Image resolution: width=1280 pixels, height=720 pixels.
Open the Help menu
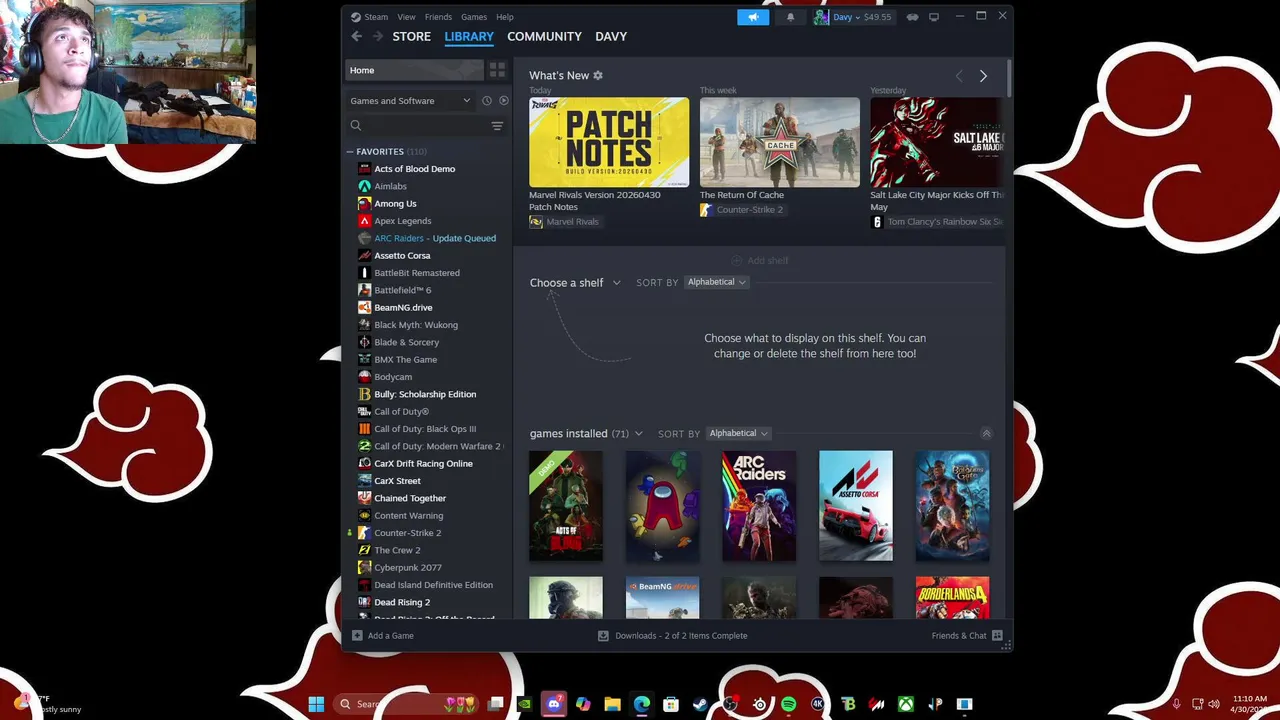(505, 17)
